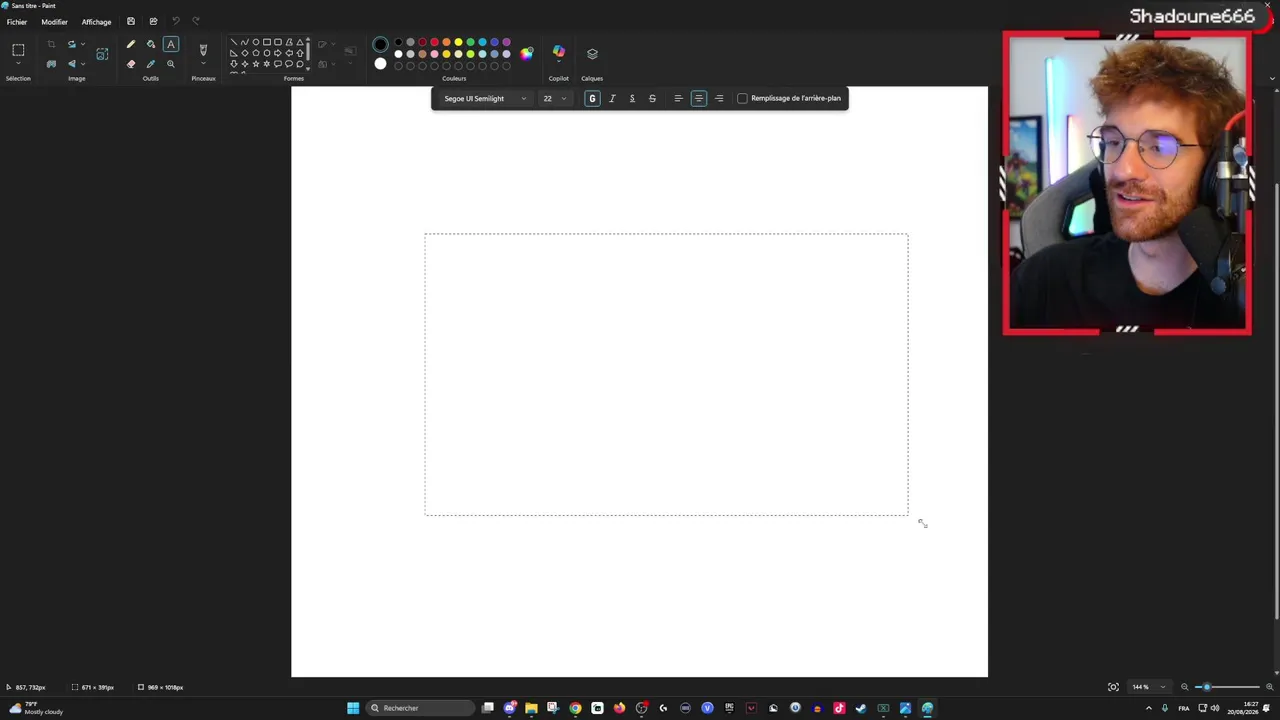
Task: Select the secondary color white circle
Action: [380, 64]
